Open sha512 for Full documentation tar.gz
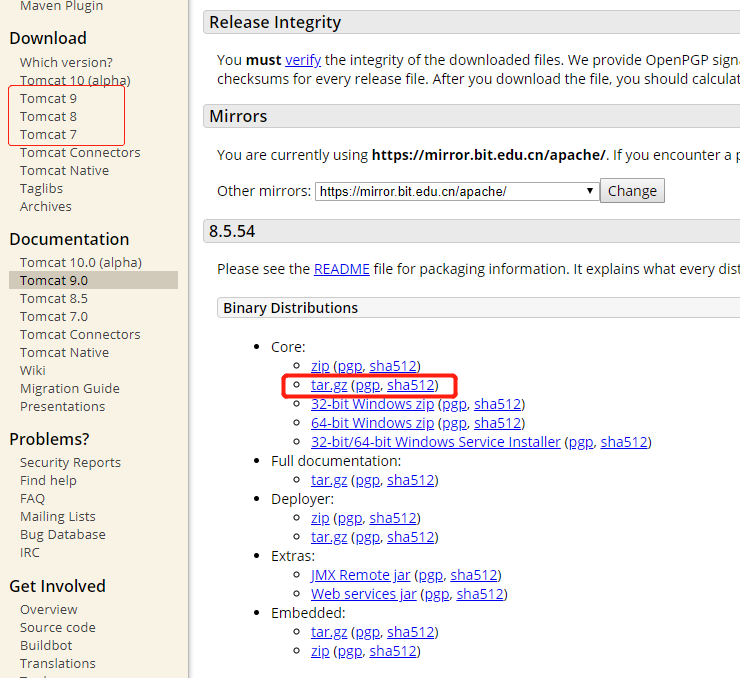Viewport: 740px width, 678px height. (411, 480)
